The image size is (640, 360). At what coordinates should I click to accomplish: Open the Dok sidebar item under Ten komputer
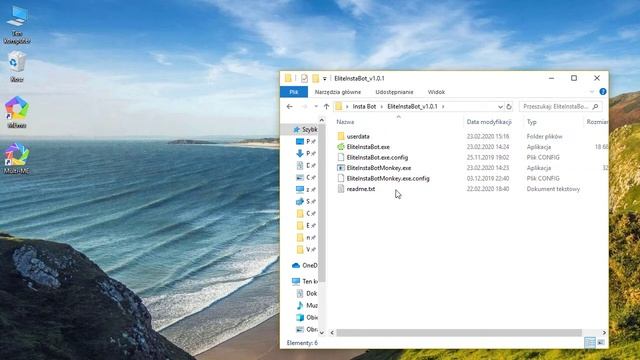[x=306, y=293]
